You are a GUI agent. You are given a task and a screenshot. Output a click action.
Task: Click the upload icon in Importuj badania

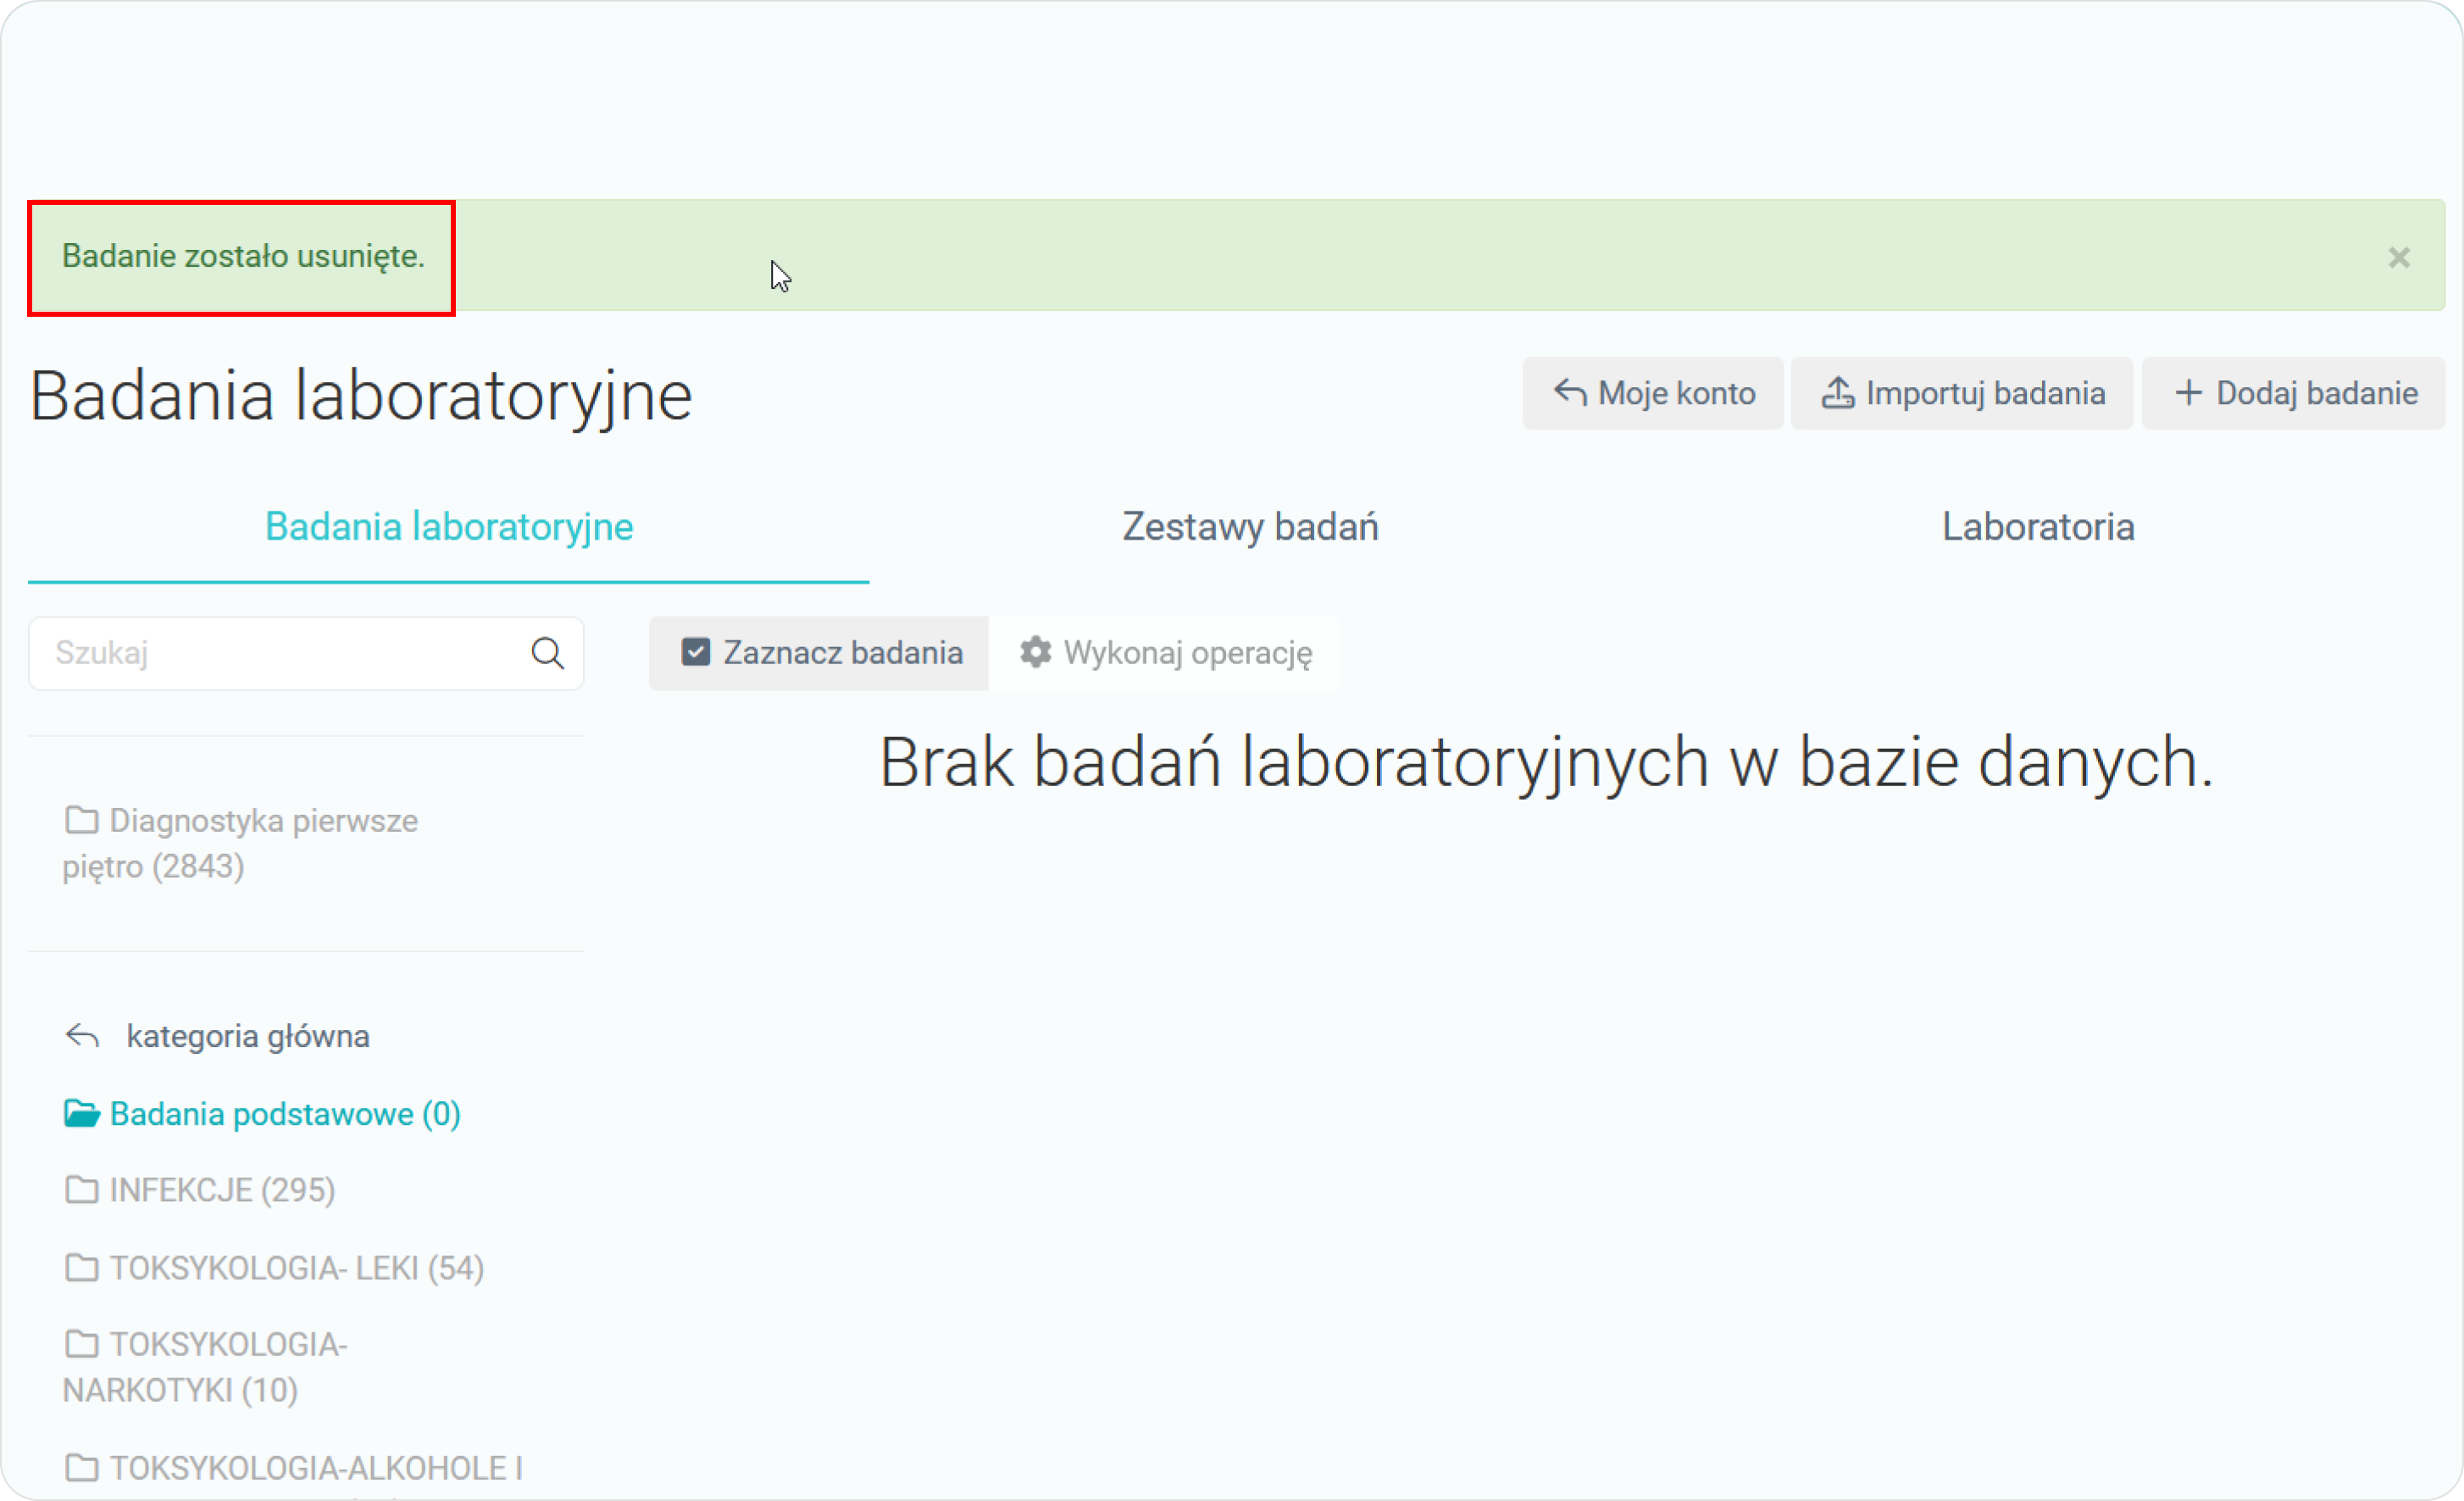1838,393
